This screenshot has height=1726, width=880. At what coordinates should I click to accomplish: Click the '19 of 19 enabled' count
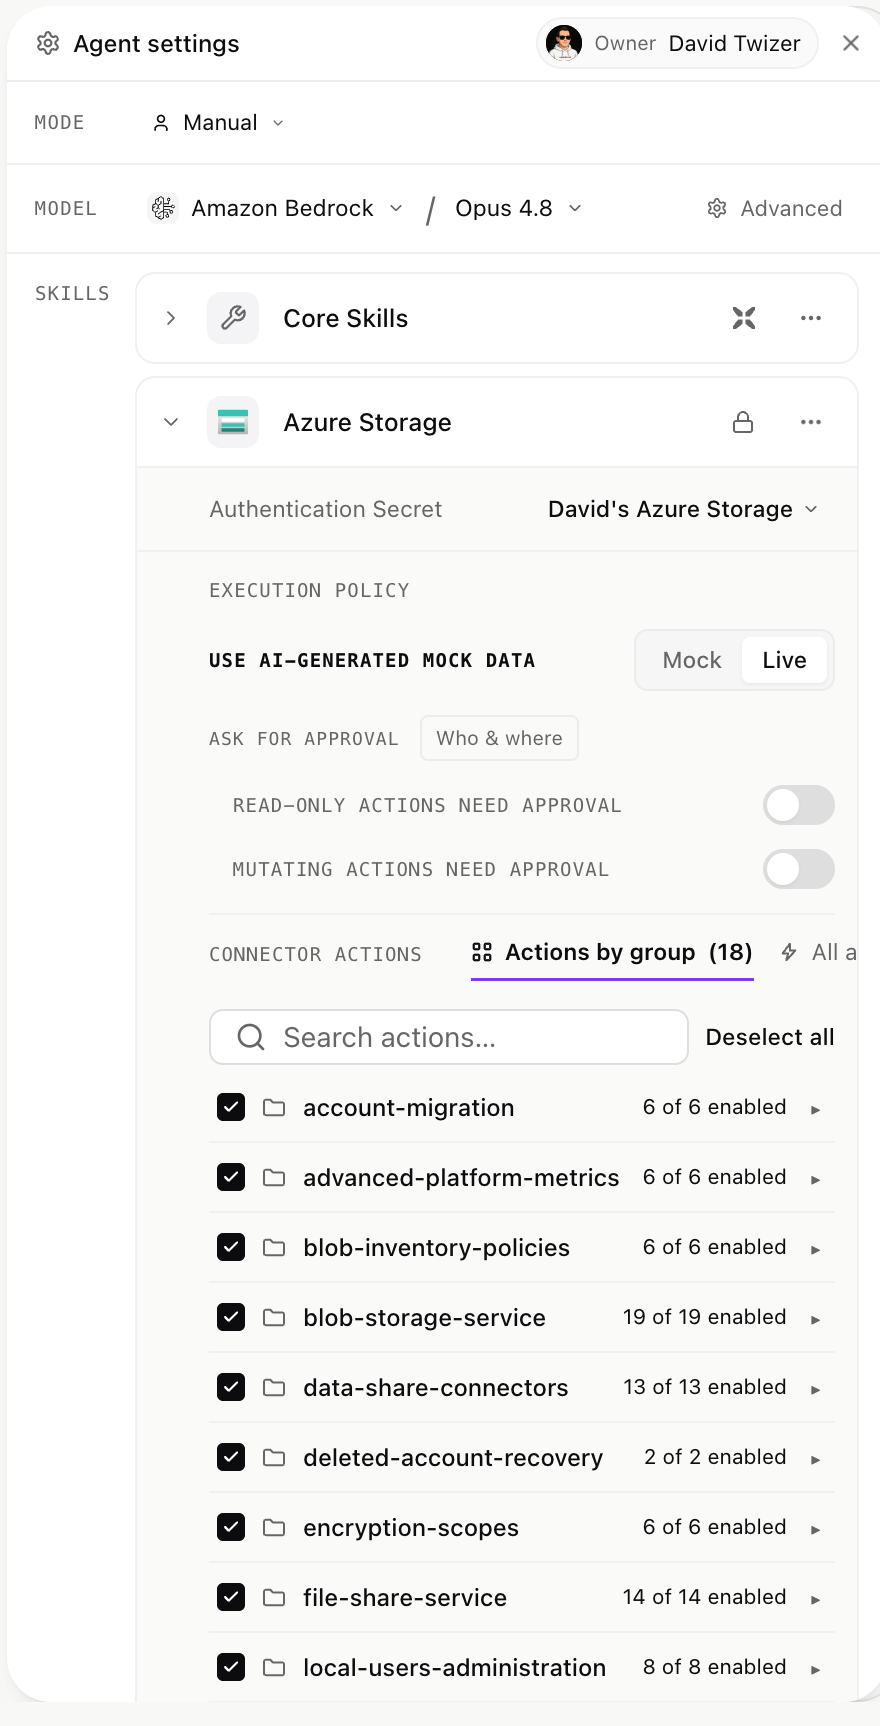[x=705, y=1317]
